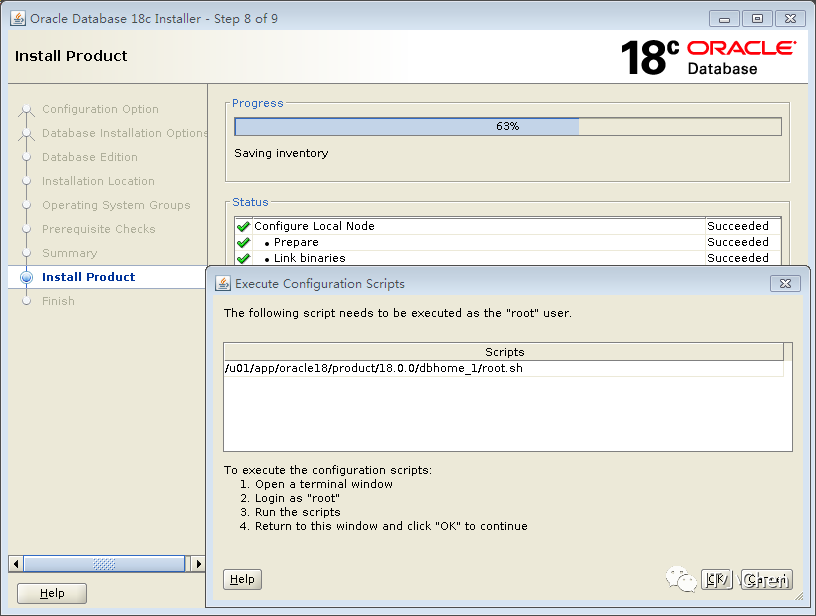816x616 pixels.
Task: Click the Configure Local Node label
Action: coord(314,226)
